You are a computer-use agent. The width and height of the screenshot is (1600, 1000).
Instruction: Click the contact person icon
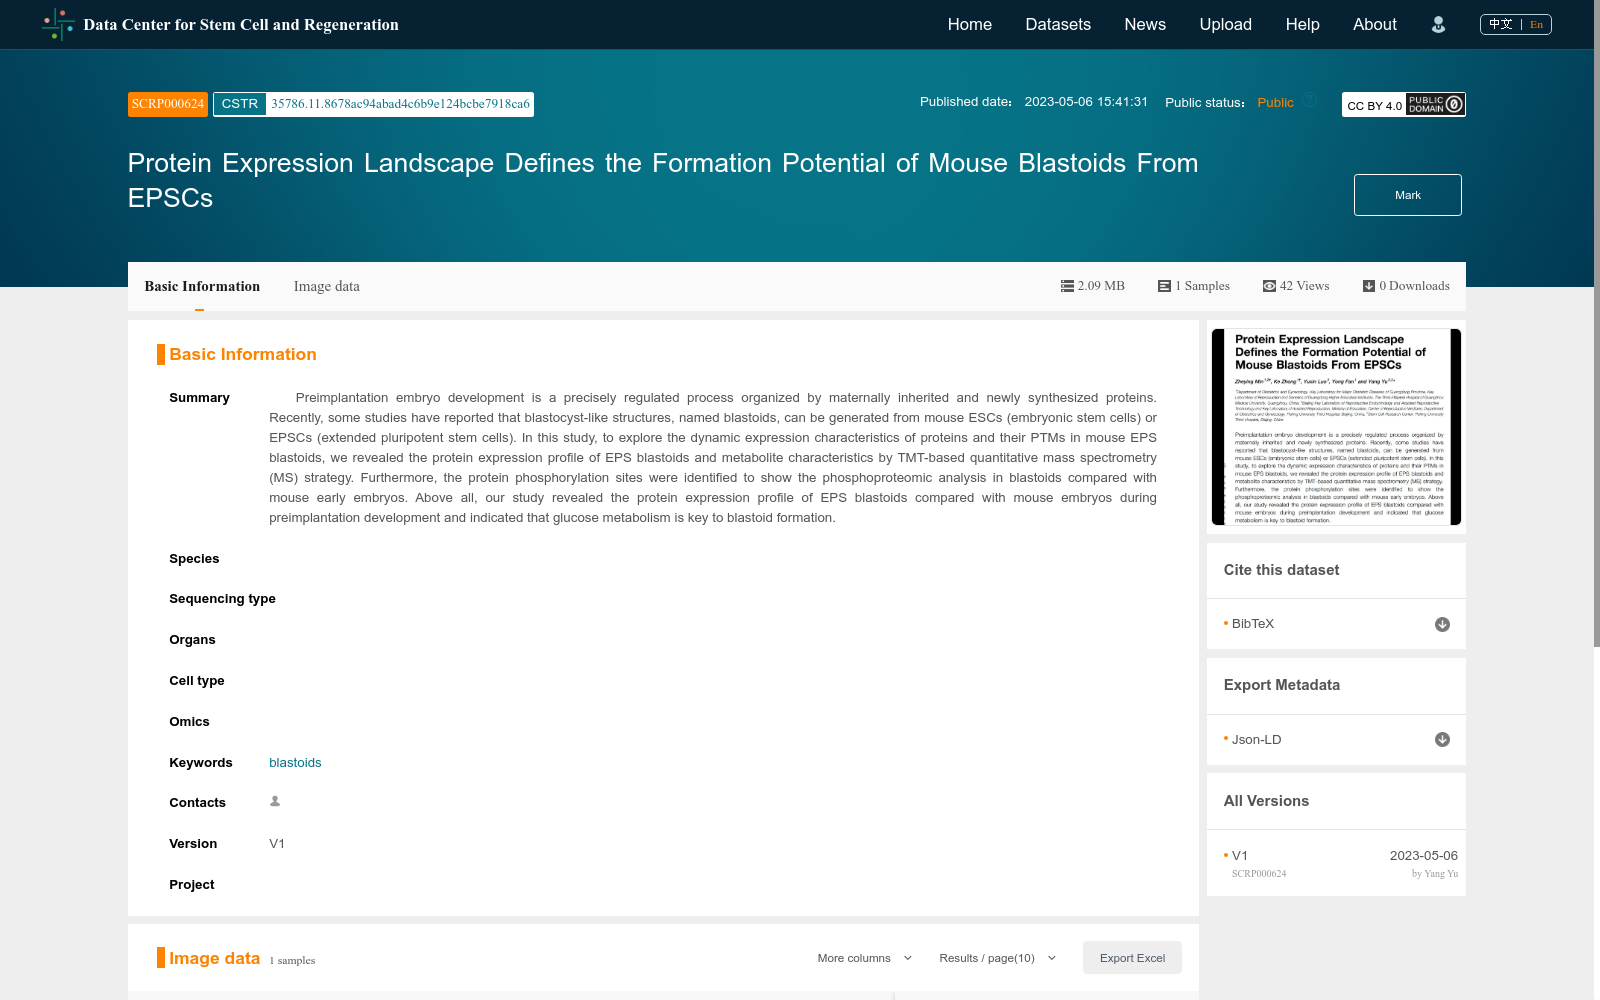(274, 801)
